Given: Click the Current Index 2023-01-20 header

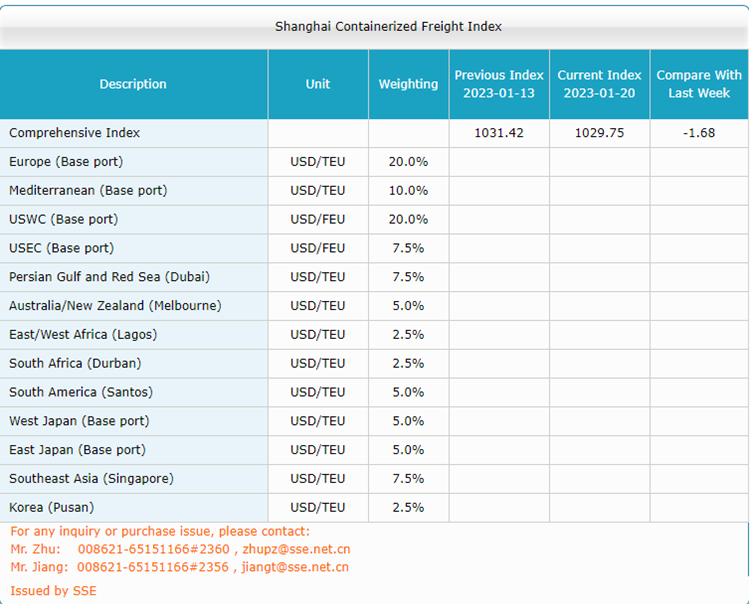Looking at the screenshot, I should pos(599,84).
